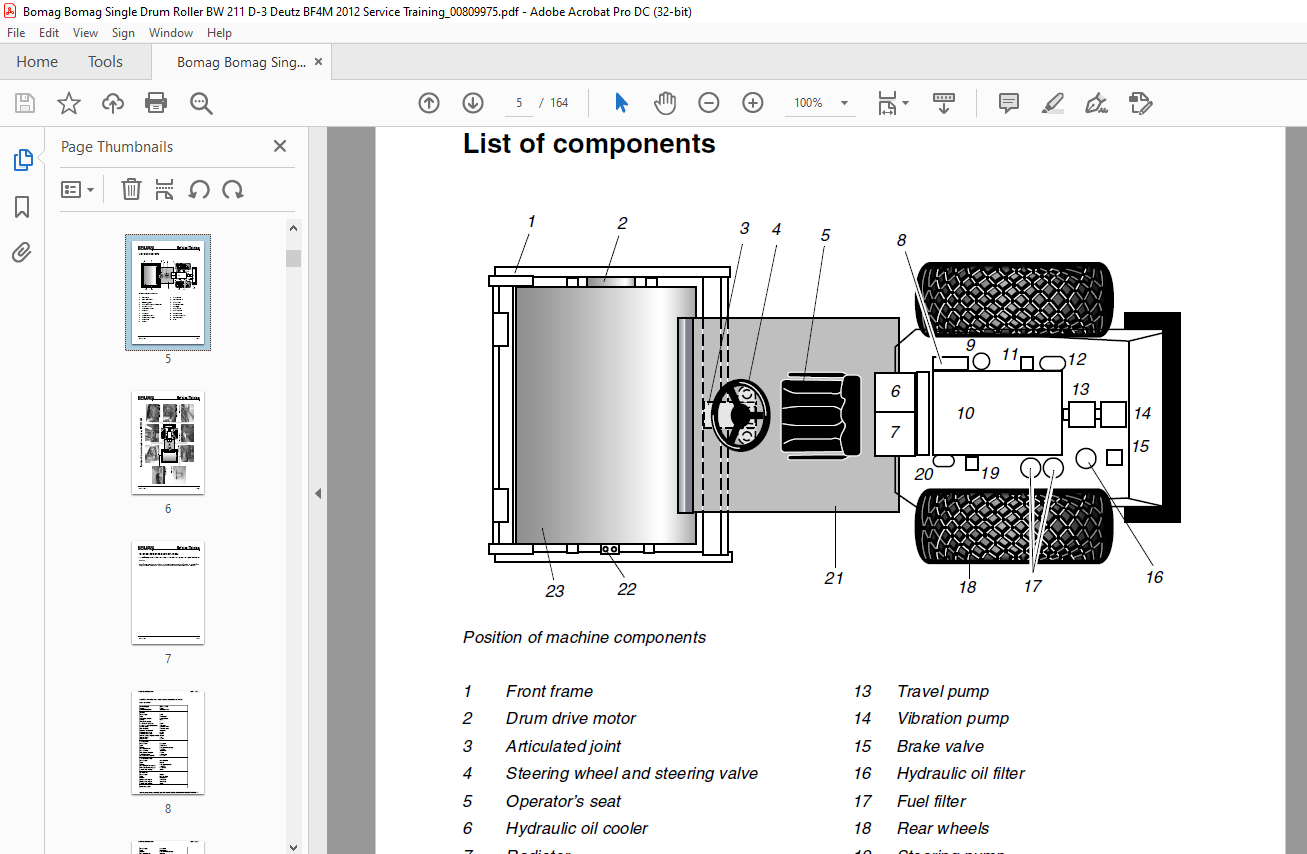The image size is (1307, 854).
Task: Toggle scrolling mode keyboard icon
Action: pyautogui.click(x=944, y=103)
